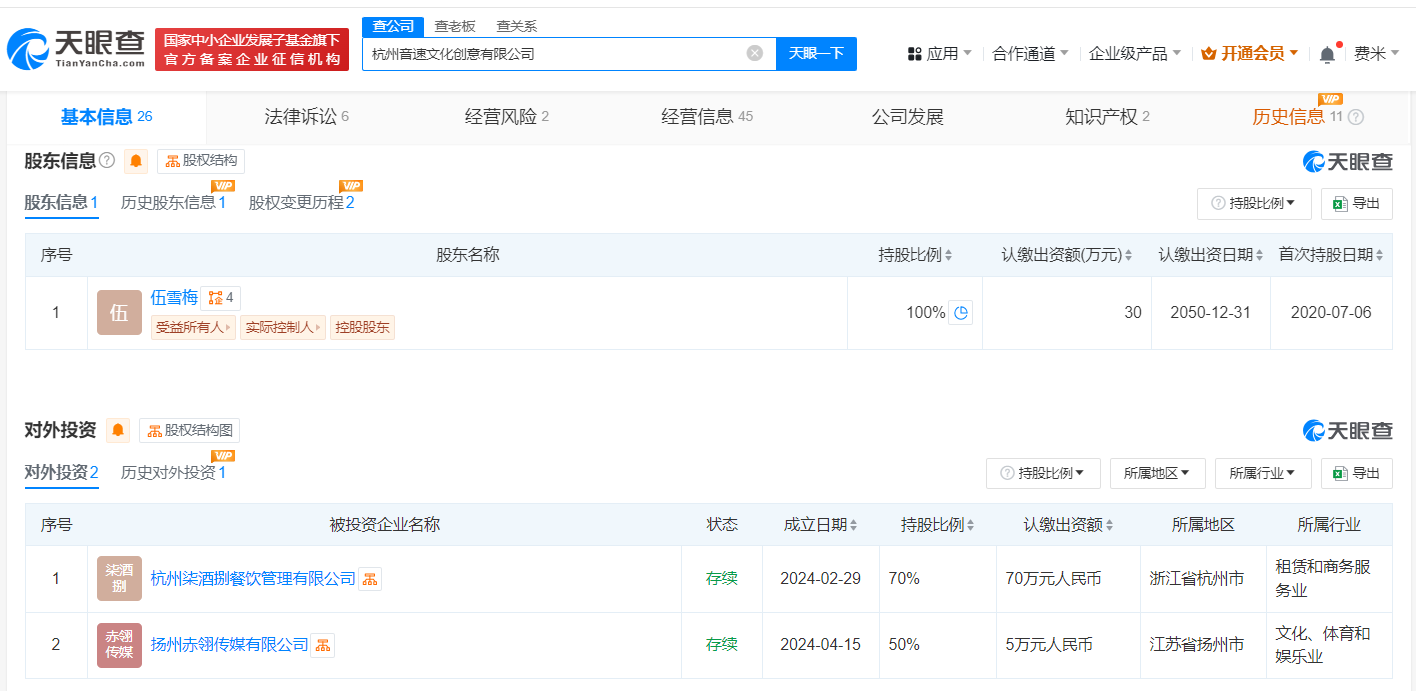Open the 公司发展 tab
Image resolution: width=1416 pixels, height=691 pixels.
tap(908, 117)
